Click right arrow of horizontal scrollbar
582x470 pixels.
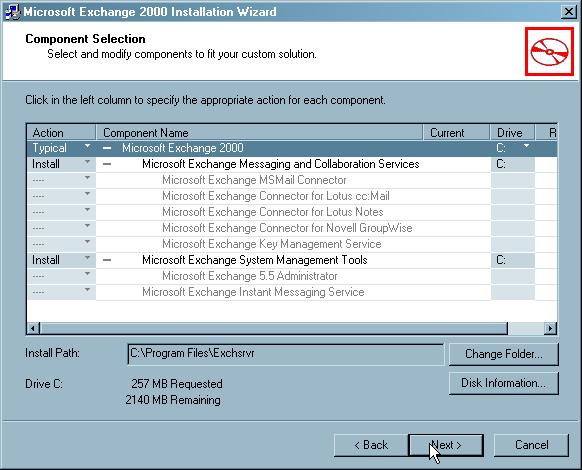550,329
